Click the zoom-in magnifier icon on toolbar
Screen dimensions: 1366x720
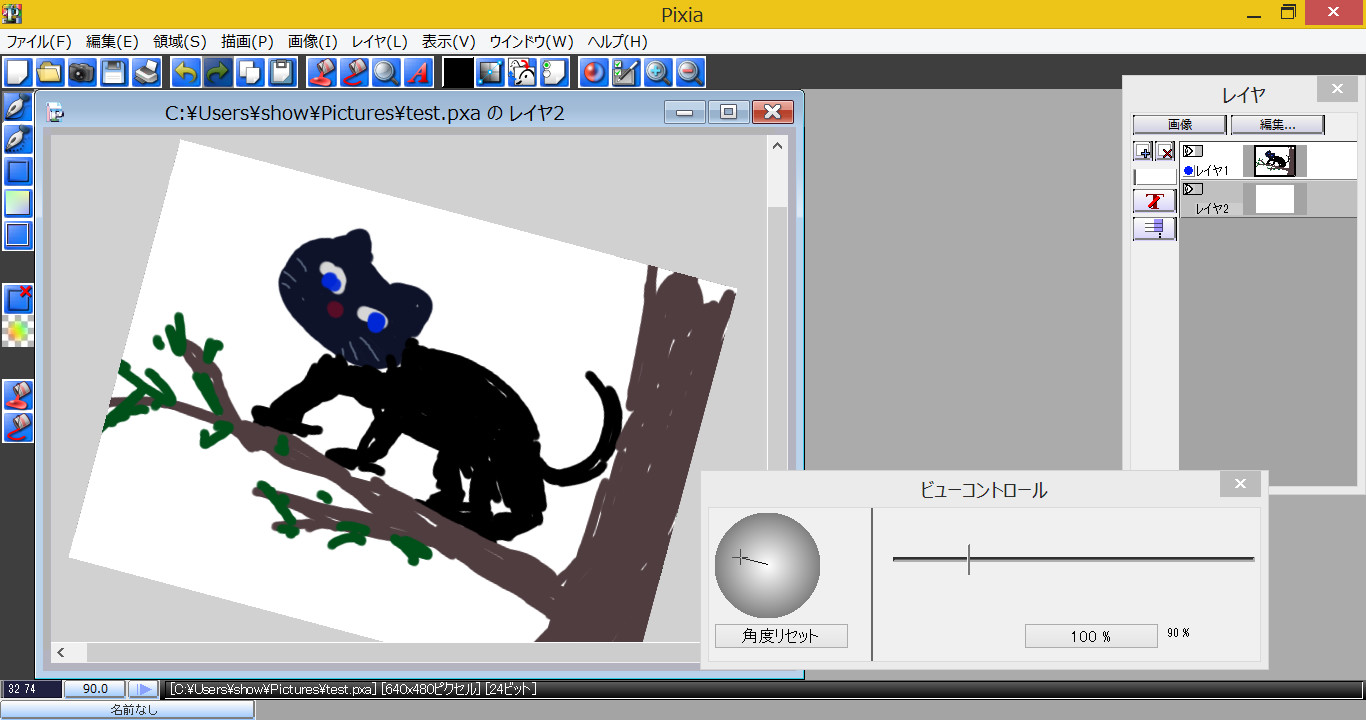(657, 71)
